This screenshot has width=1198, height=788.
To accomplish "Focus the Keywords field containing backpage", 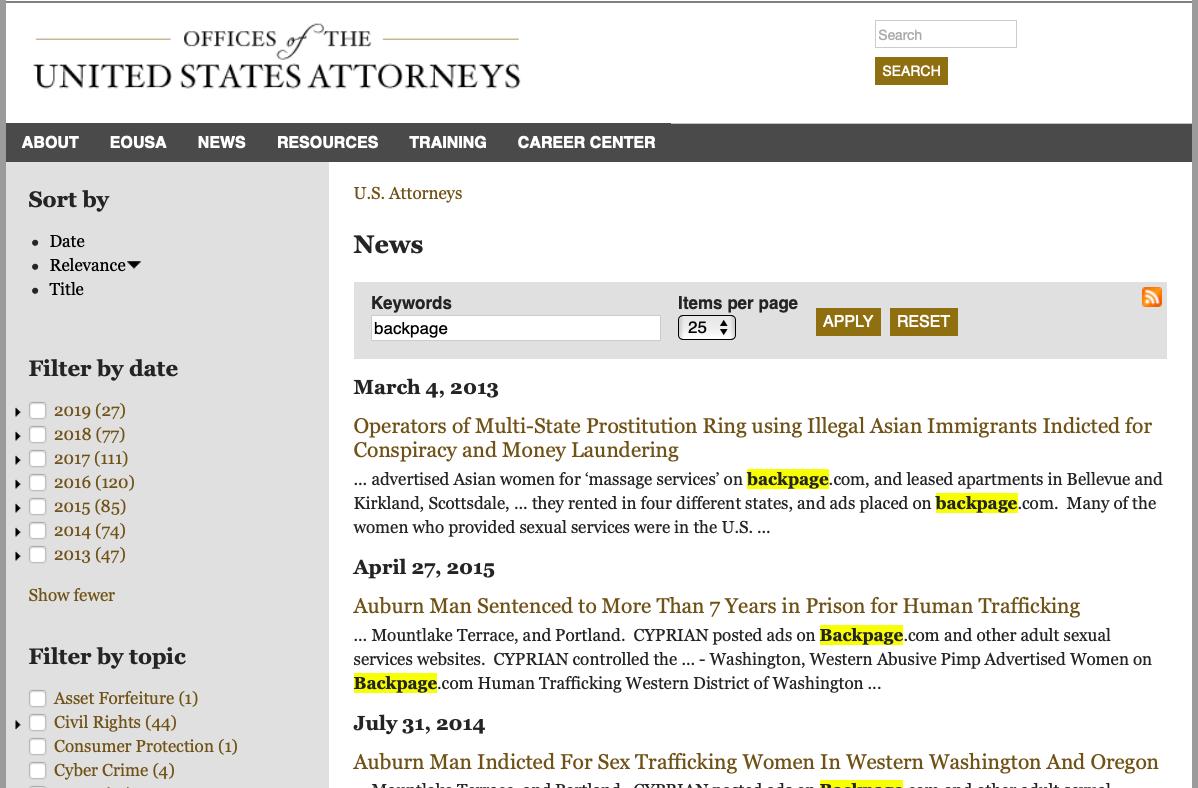I will [516, 329].
